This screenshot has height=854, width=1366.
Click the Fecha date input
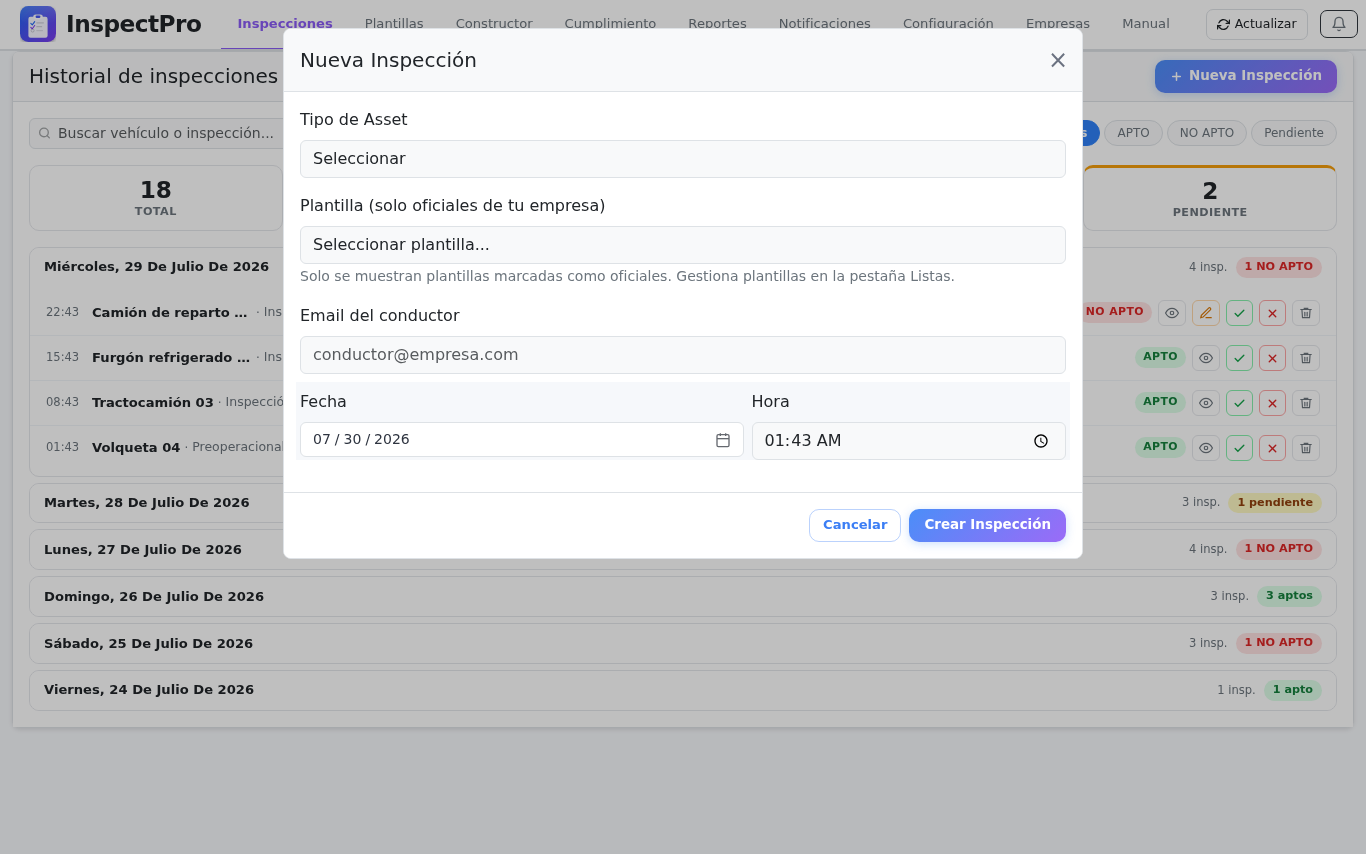[x=521, y=440]
